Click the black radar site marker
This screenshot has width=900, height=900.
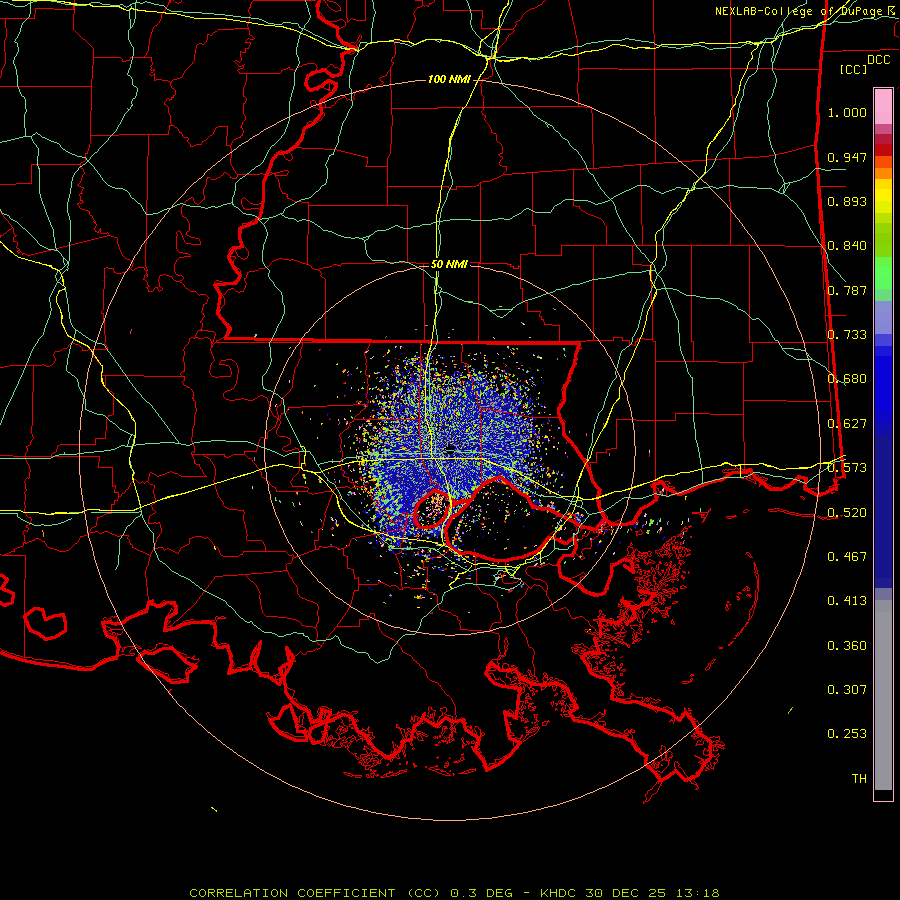(x=451, y=449)
